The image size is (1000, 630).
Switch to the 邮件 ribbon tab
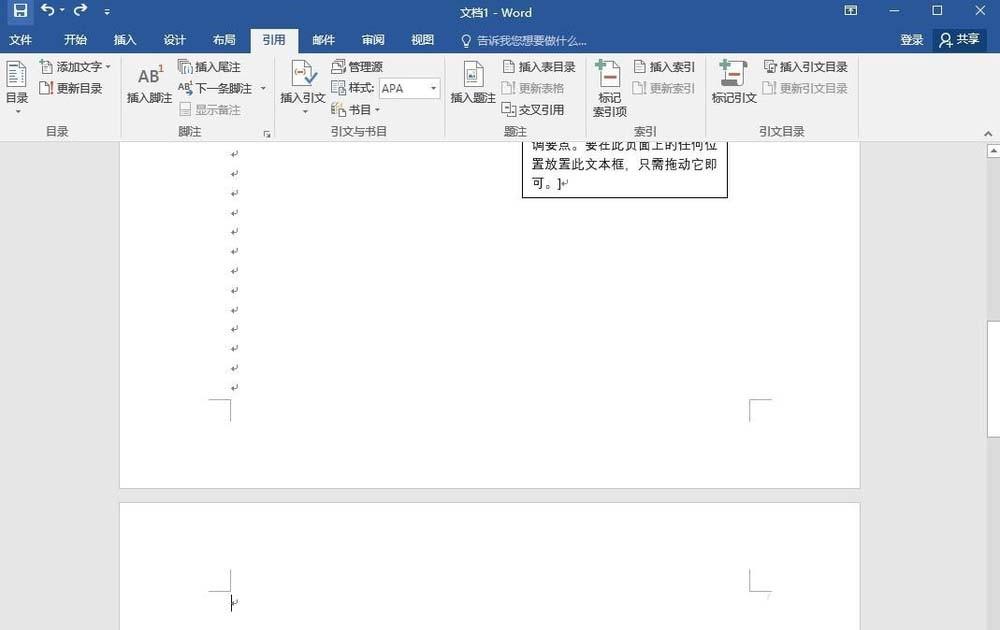[x=323, y=40]
